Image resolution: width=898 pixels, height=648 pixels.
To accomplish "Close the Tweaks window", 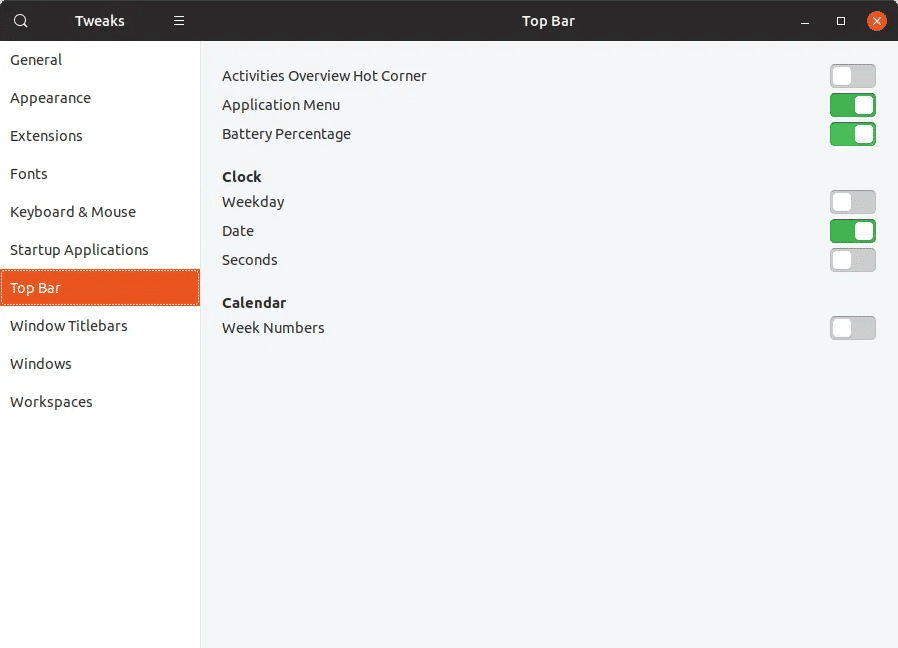I will coord(876,21).
